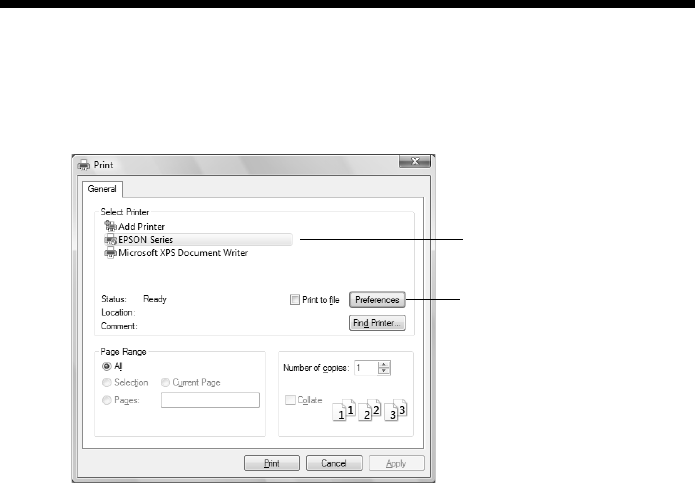Click the 'Status:' label
The image size is (695, 483).
tap(113, 299)
